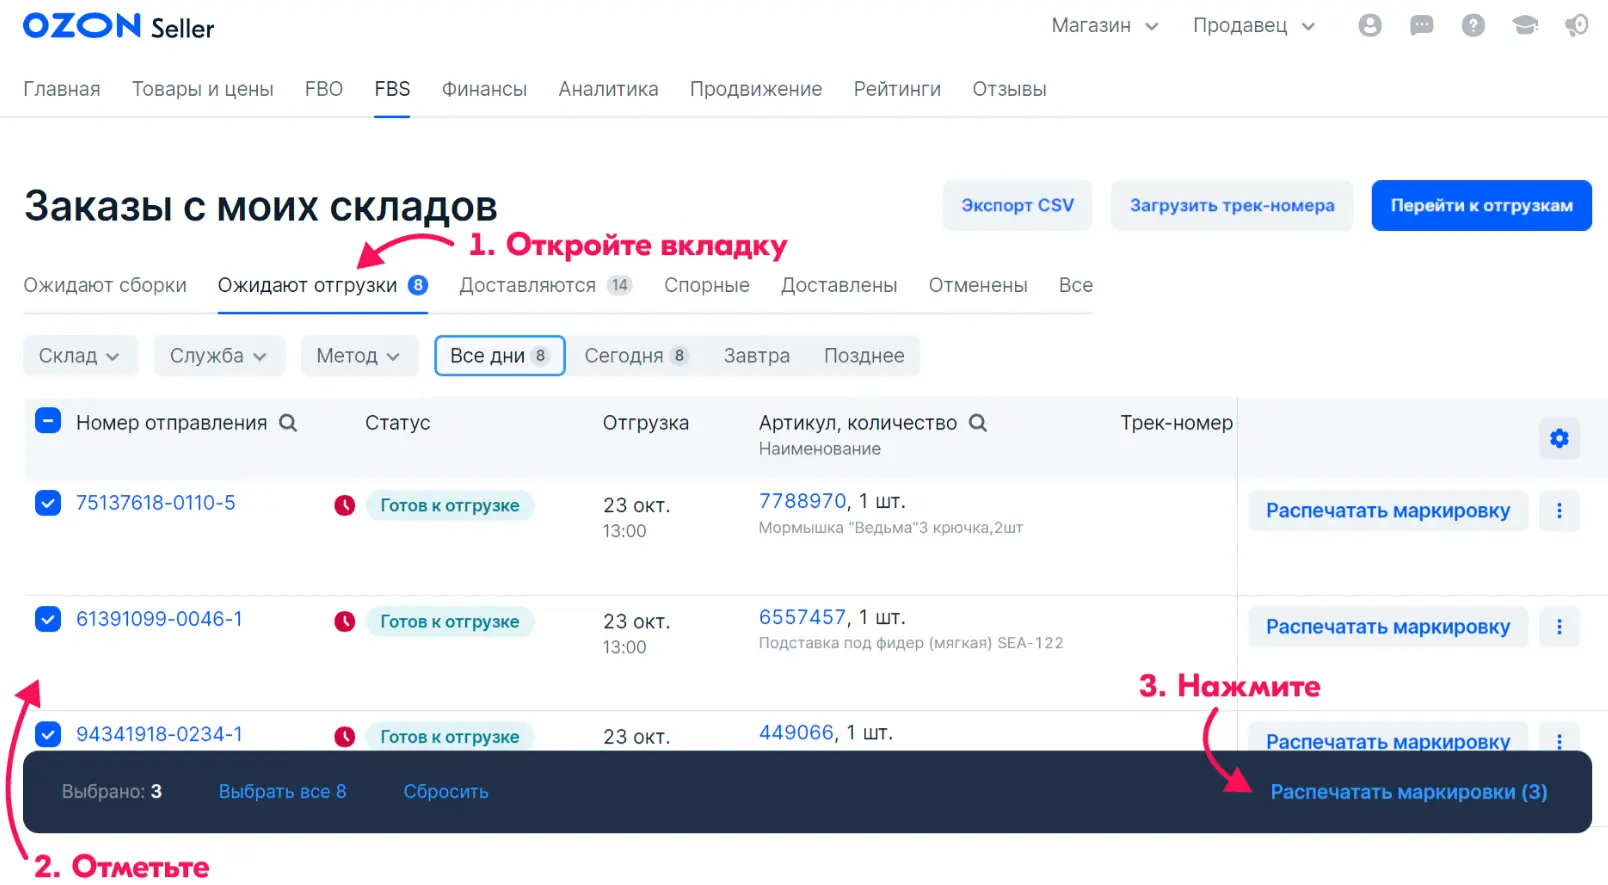Click Экспорт CSV button

pos(1017,205)
